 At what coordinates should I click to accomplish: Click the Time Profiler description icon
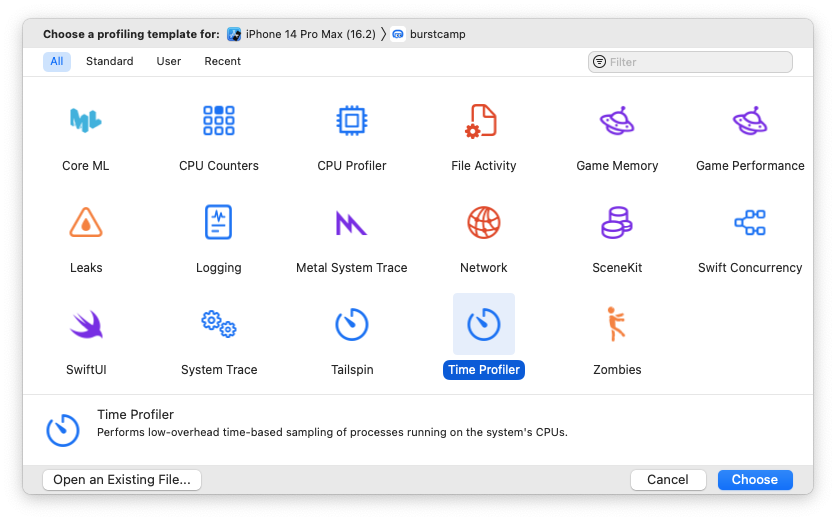click(x=63, y=430)
